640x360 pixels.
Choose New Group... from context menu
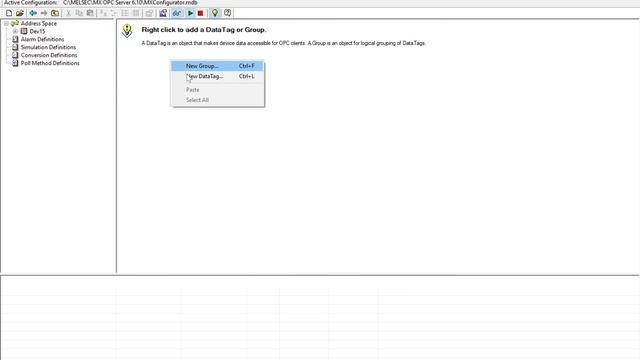pos(217,66)
